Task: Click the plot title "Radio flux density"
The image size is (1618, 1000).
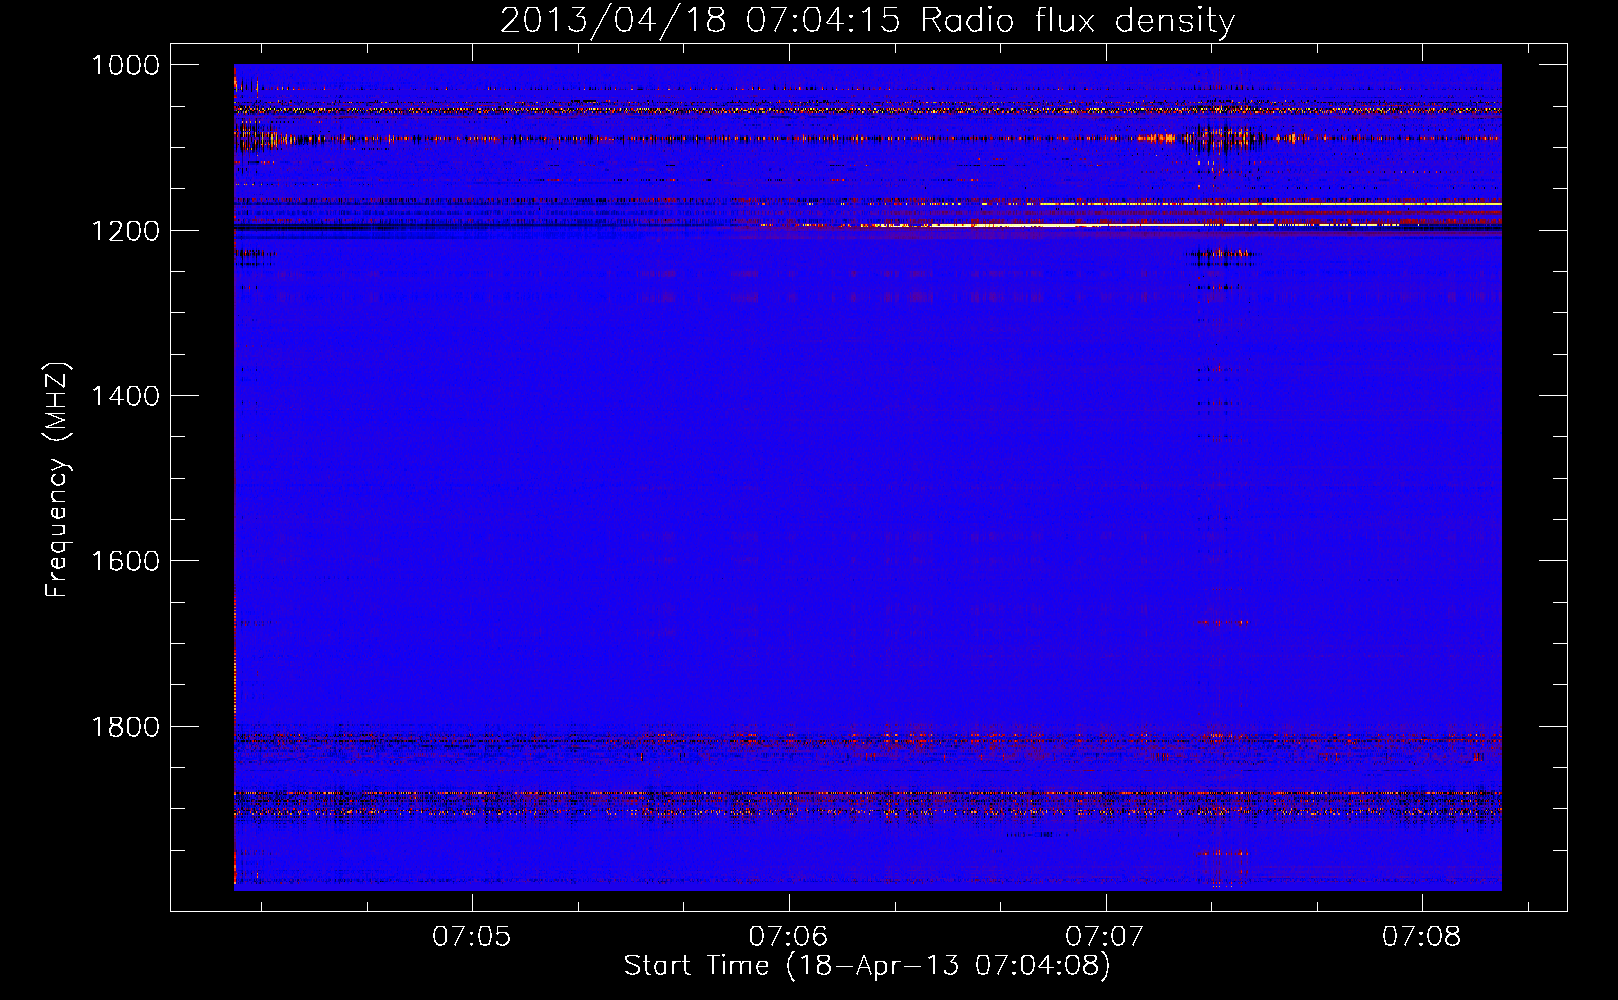Action: pos(1077,21)
